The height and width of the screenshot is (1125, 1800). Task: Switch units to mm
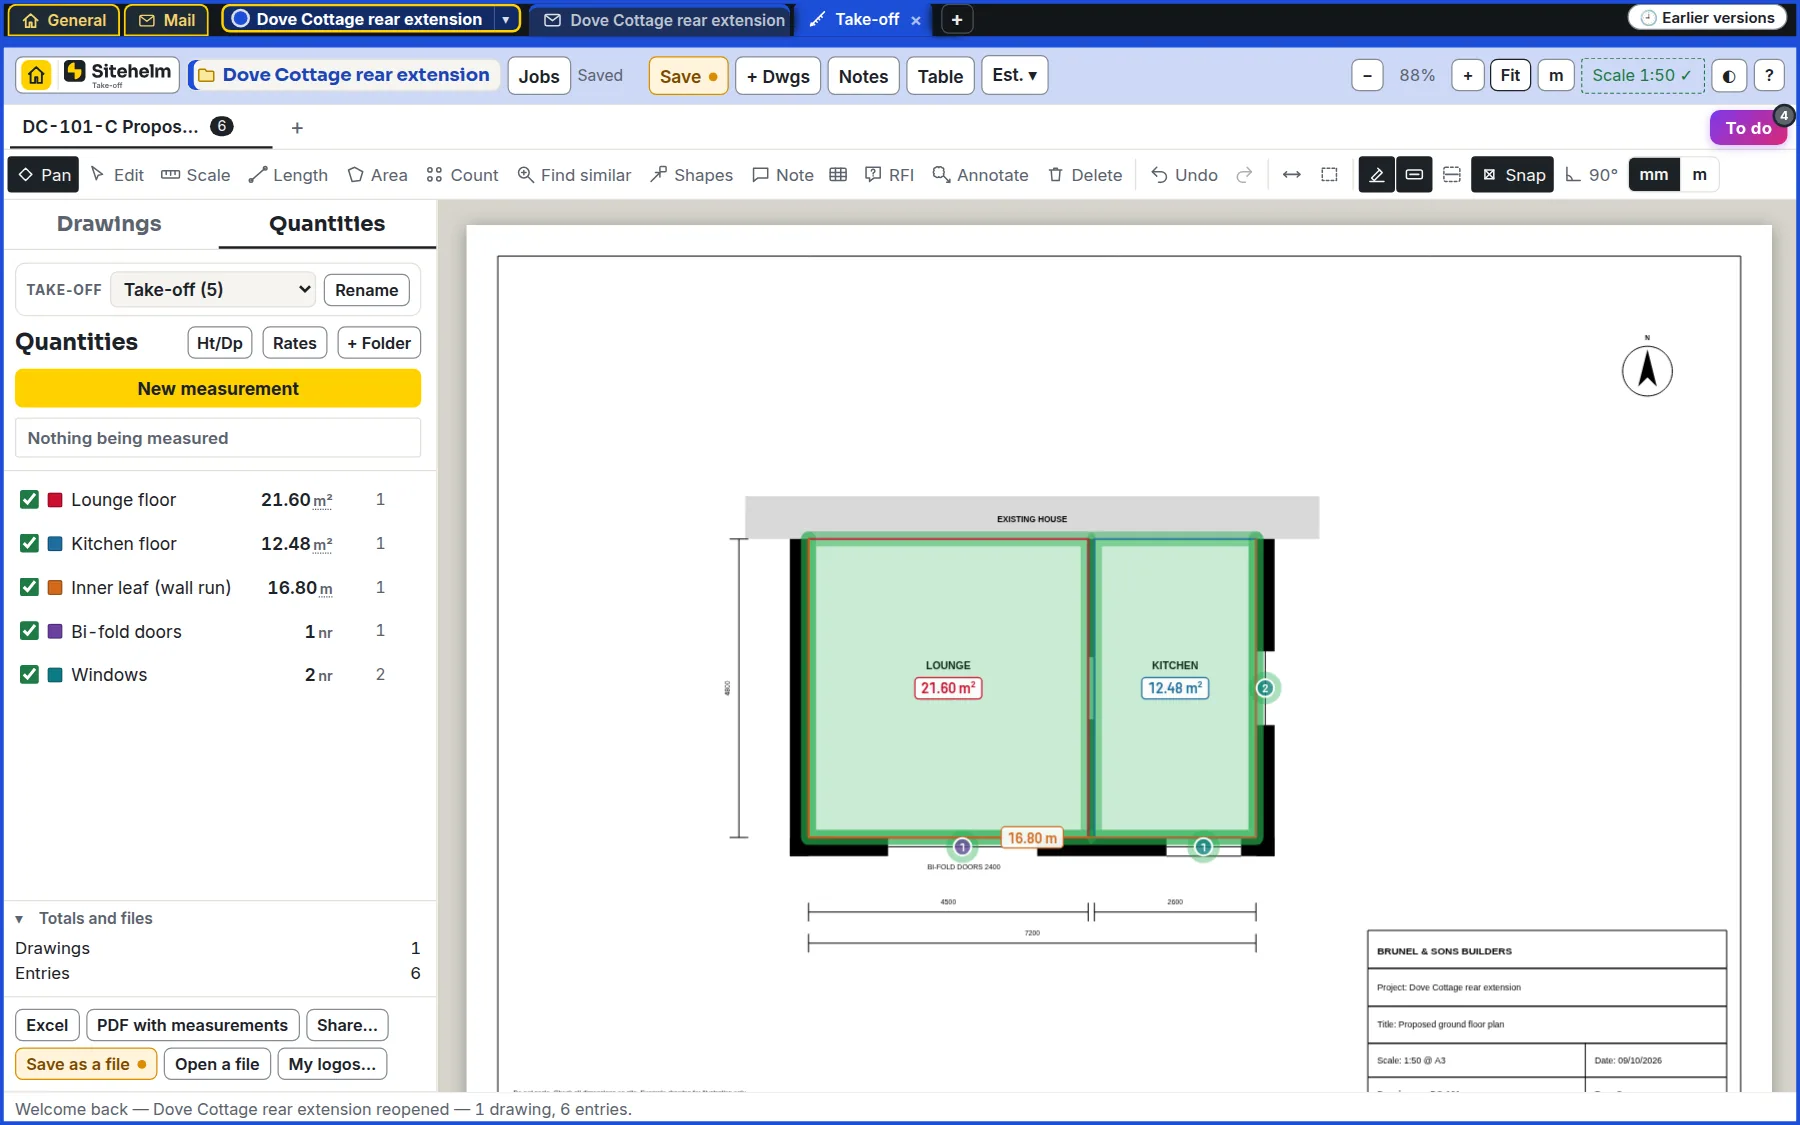tap(1654, 175)
